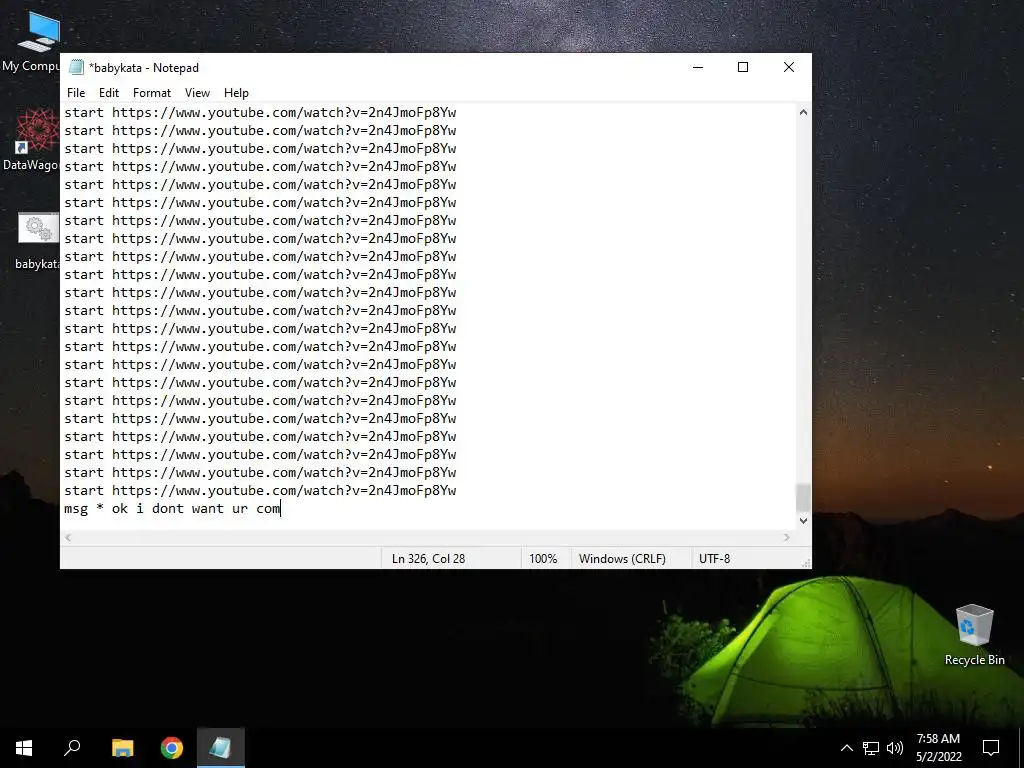Viewport: 1024px width, 768px height.
Task: Show hidden system tray icons
Action: pyautogui.click(x=846, y=748)
